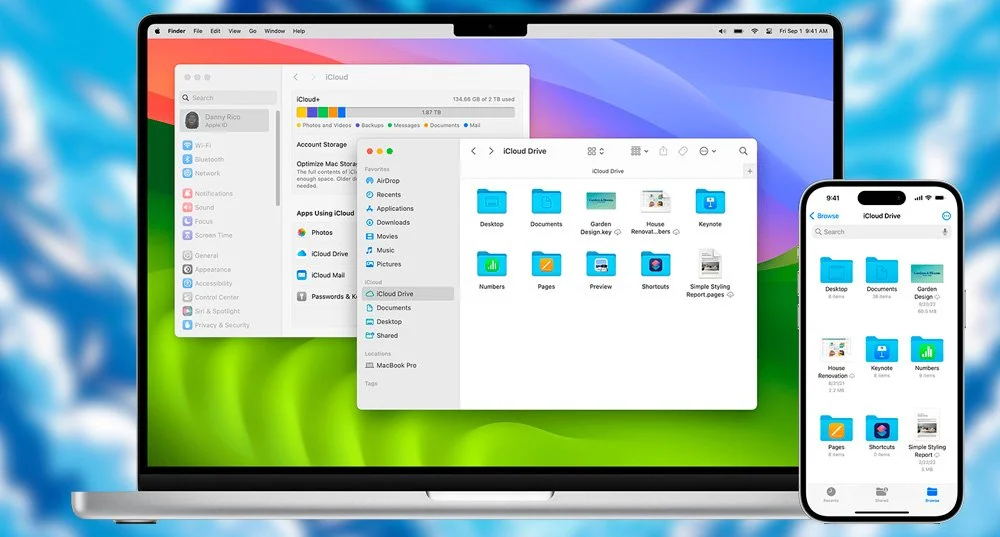This screenshot has width=1000, height=537.
Task: Open the Shortcuts folder in Finder window
Action: pyautogui.click(x=656, y=264)
